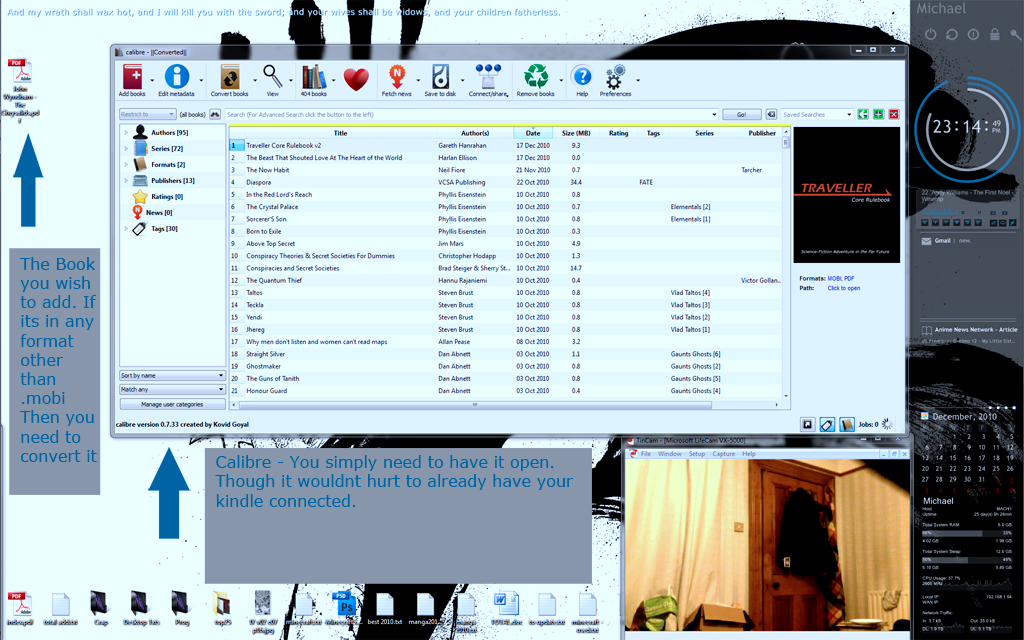Screen dimensions: 1024x640
Task: Open the Sort by name dropdown
Action: click(172, 376)
